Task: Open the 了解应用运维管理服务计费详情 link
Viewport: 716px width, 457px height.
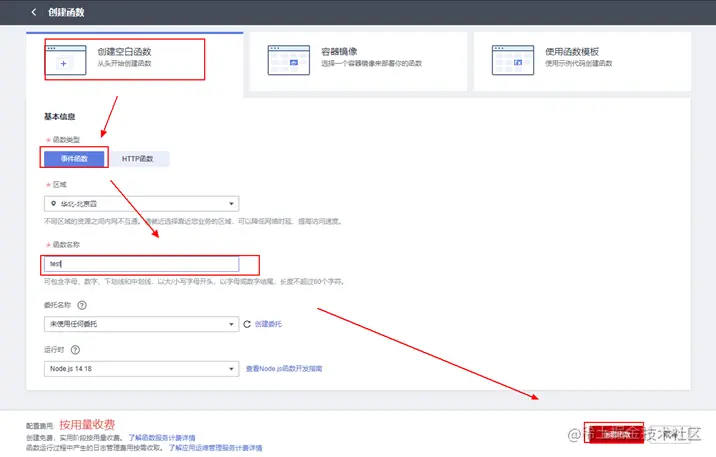Action: pyautogui.click(x=216, y=448)
